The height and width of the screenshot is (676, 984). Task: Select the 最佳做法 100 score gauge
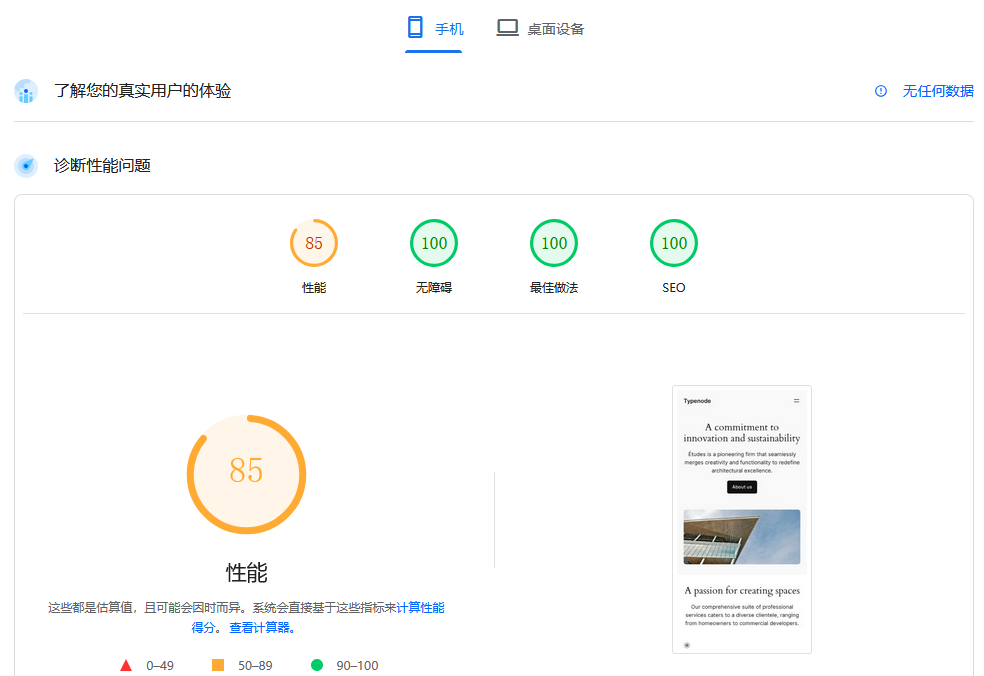[x=554, y=243]
